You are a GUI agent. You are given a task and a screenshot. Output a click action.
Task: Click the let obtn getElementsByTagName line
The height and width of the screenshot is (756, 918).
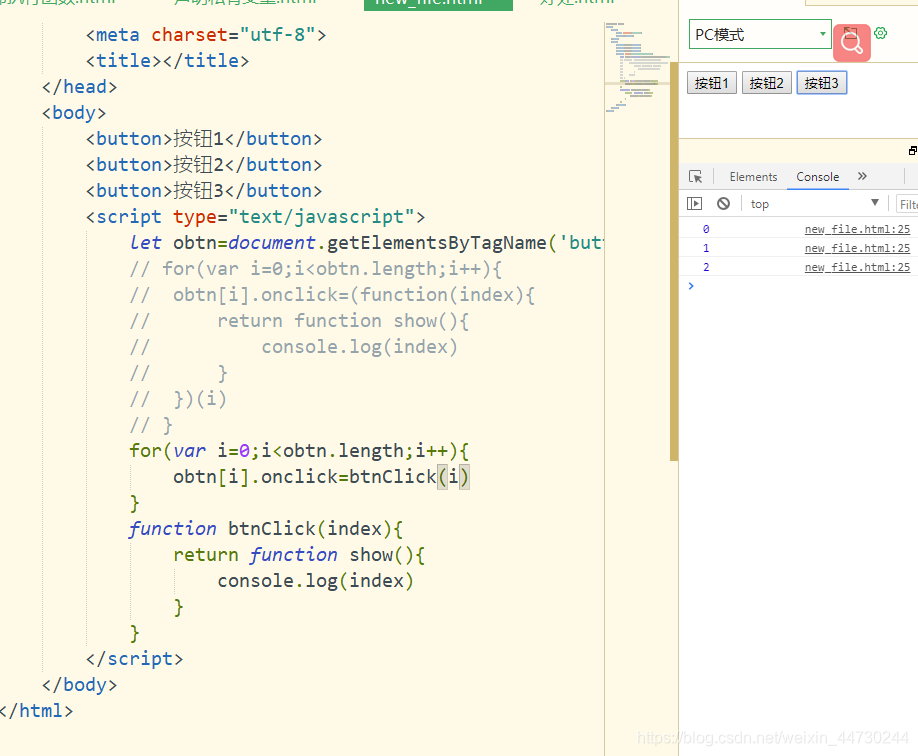(x=366, y=242)
